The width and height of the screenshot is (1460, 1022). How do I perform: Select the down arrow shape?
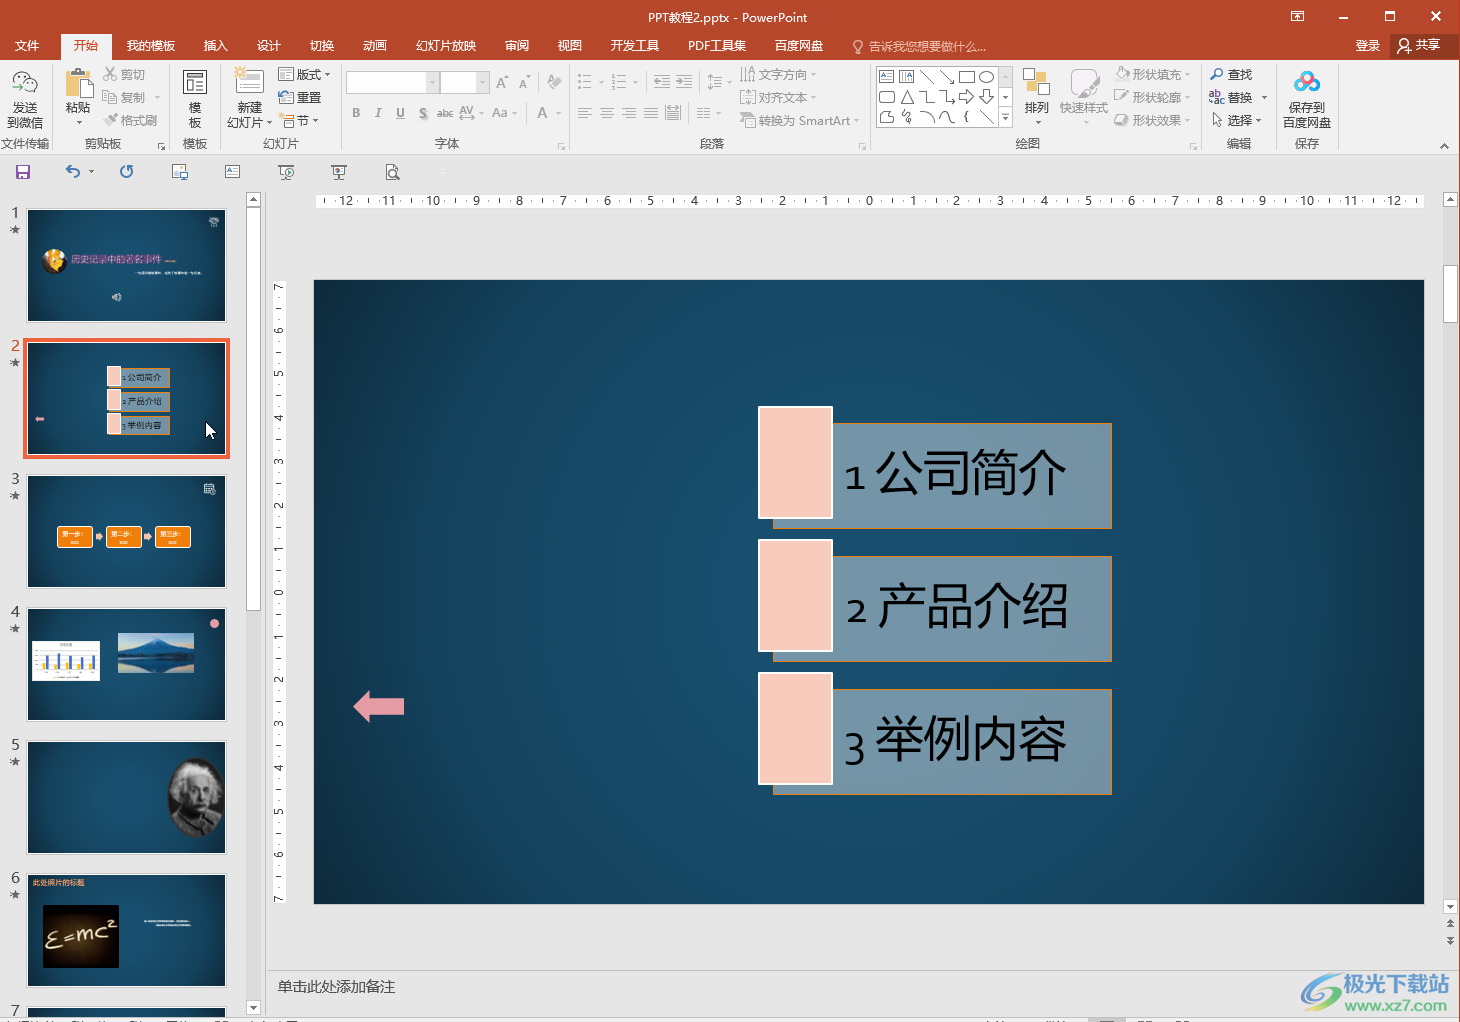click(x=986, y=97)
